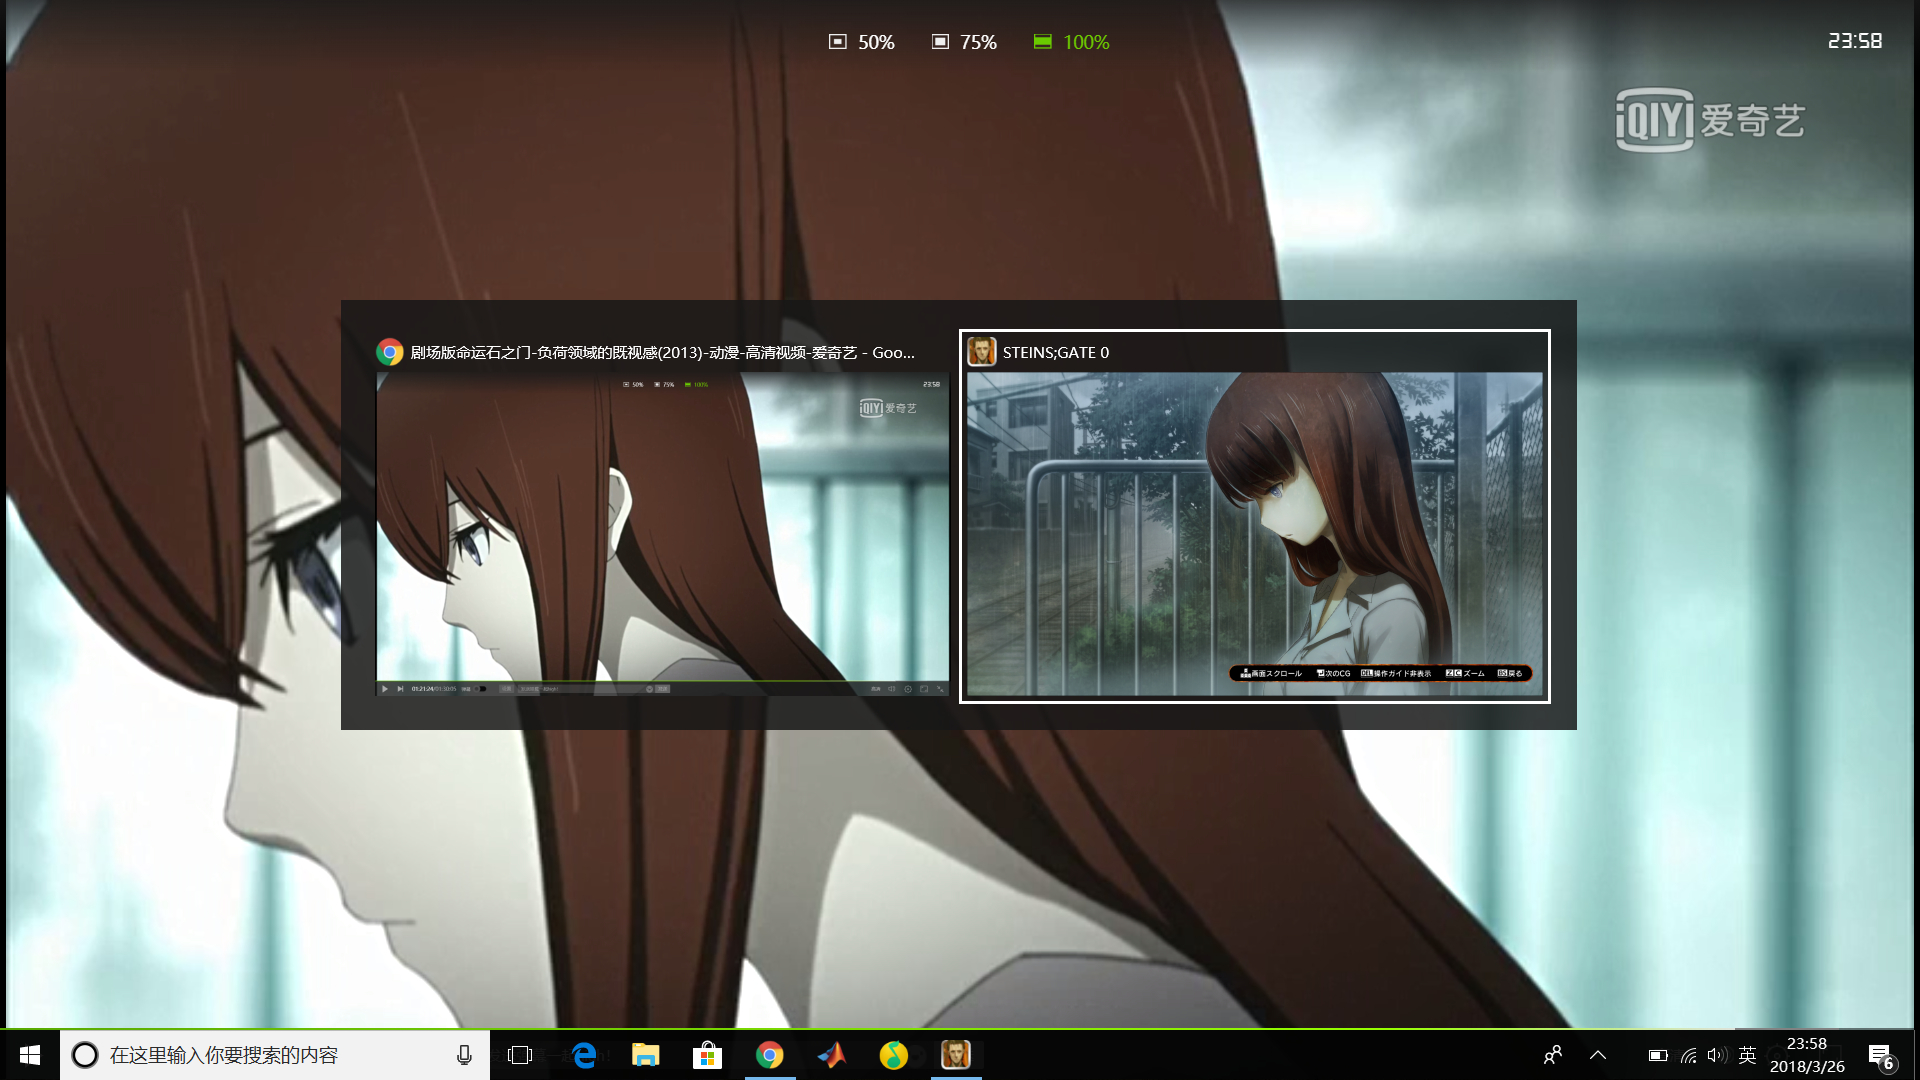
Task: Set video size to 100%
Action: 1072,42
